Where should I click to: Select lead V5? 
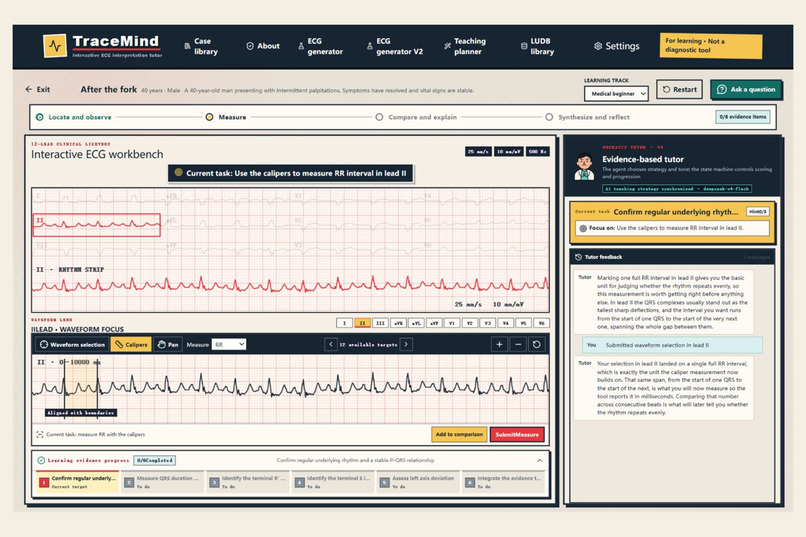click(523, 323)
